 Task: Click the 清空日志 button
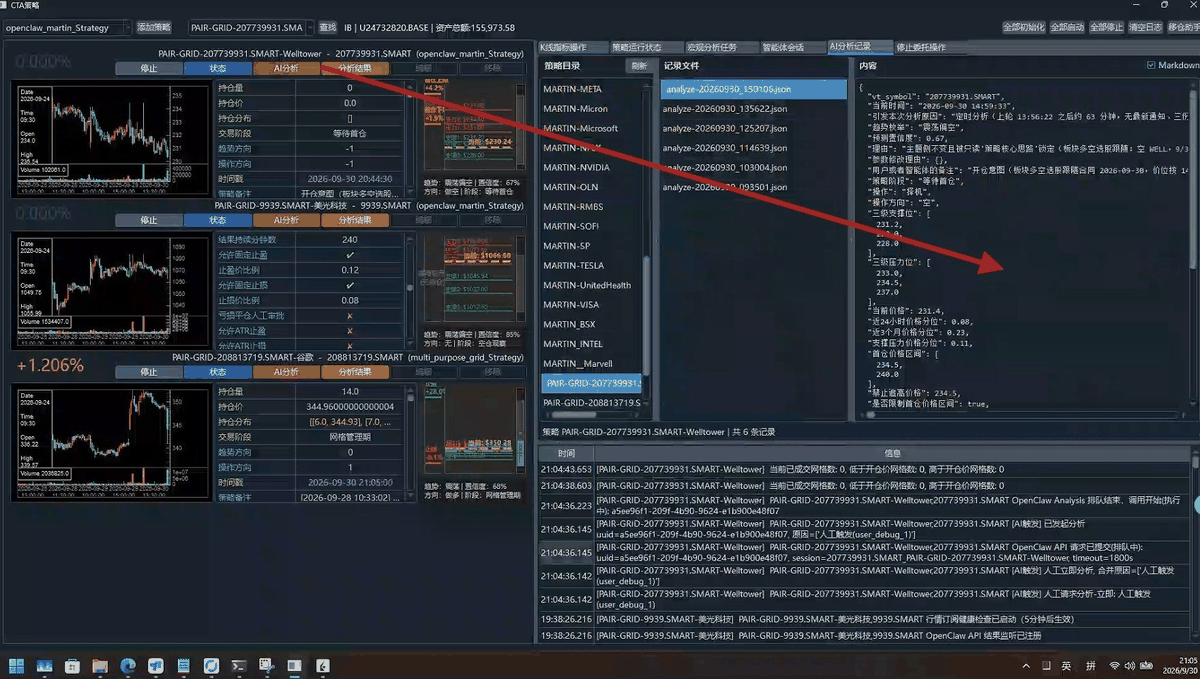click(x=1145, y=28)
